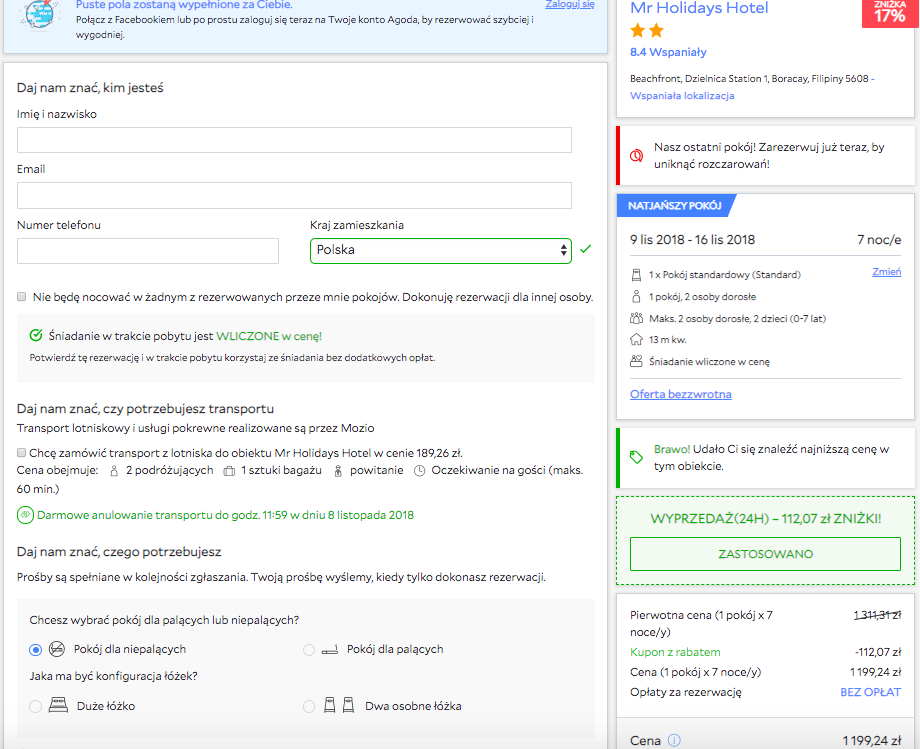Click the large bed icon
Image resolution: width=920 pixels, height=749 pixels.
coord(58,706)
